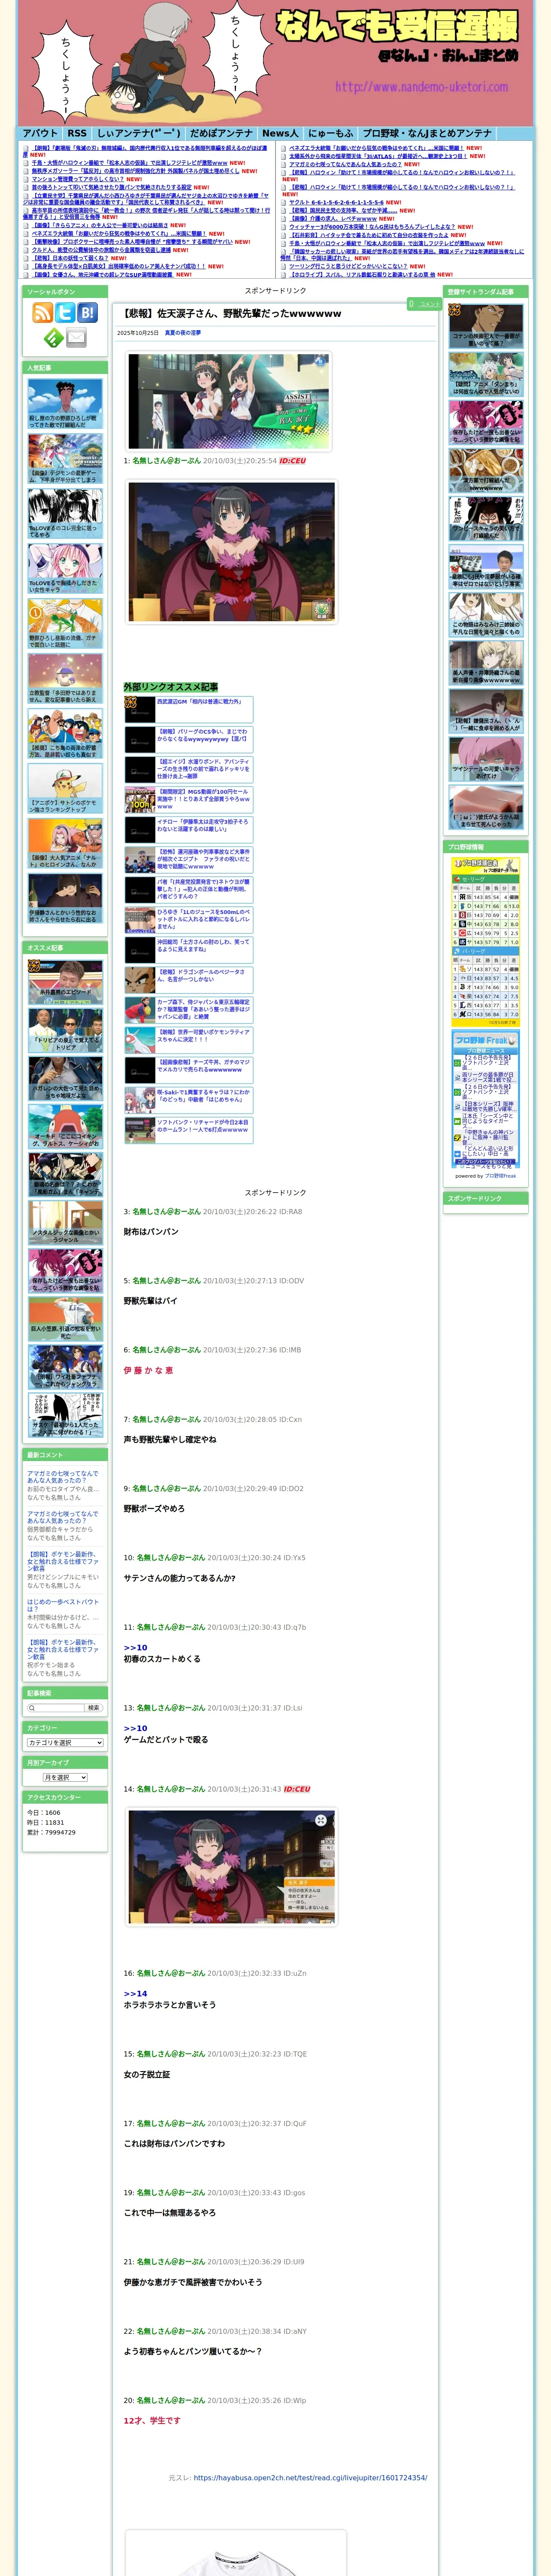551x2576 pixels.
Task: Open 世界一可愛いポケモンラティアス recommended article
Action: tap(188, 1039)
